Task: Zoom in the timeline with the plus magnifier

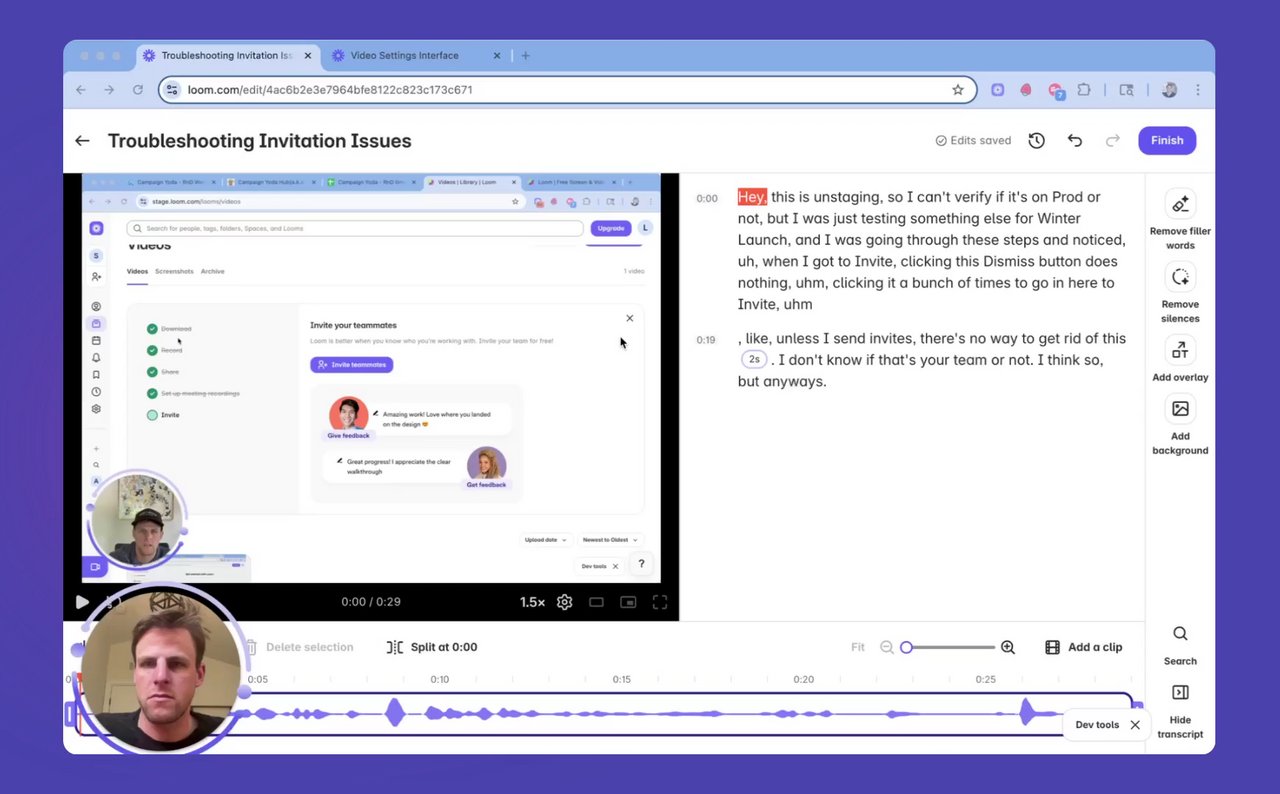Action: click(x=1008, y=647)
